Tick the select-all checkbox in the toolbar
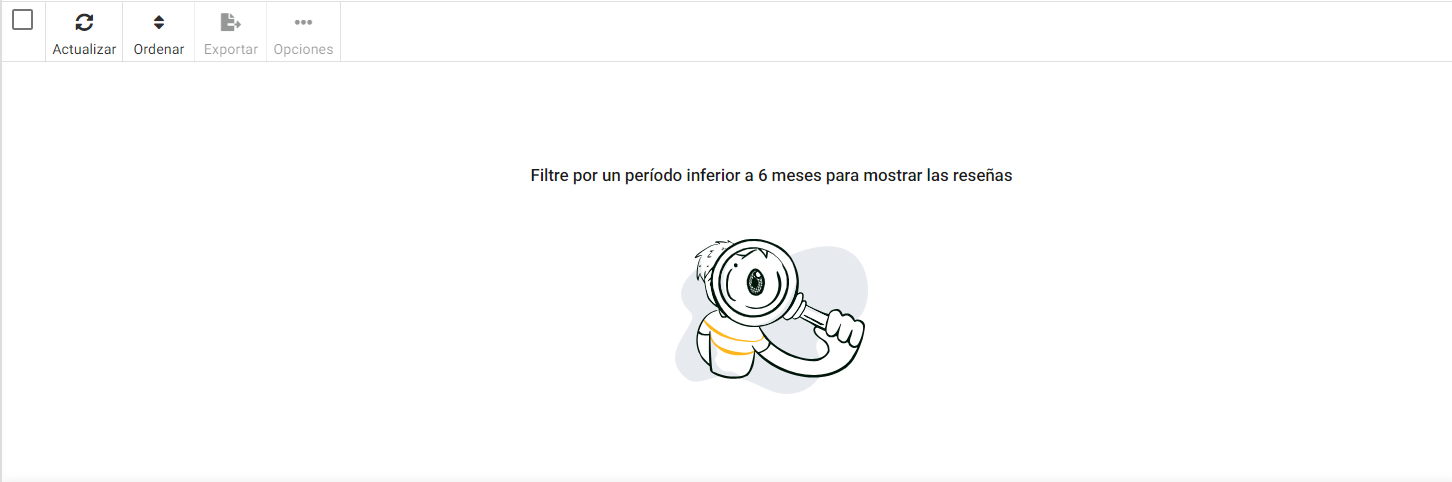 22,20
